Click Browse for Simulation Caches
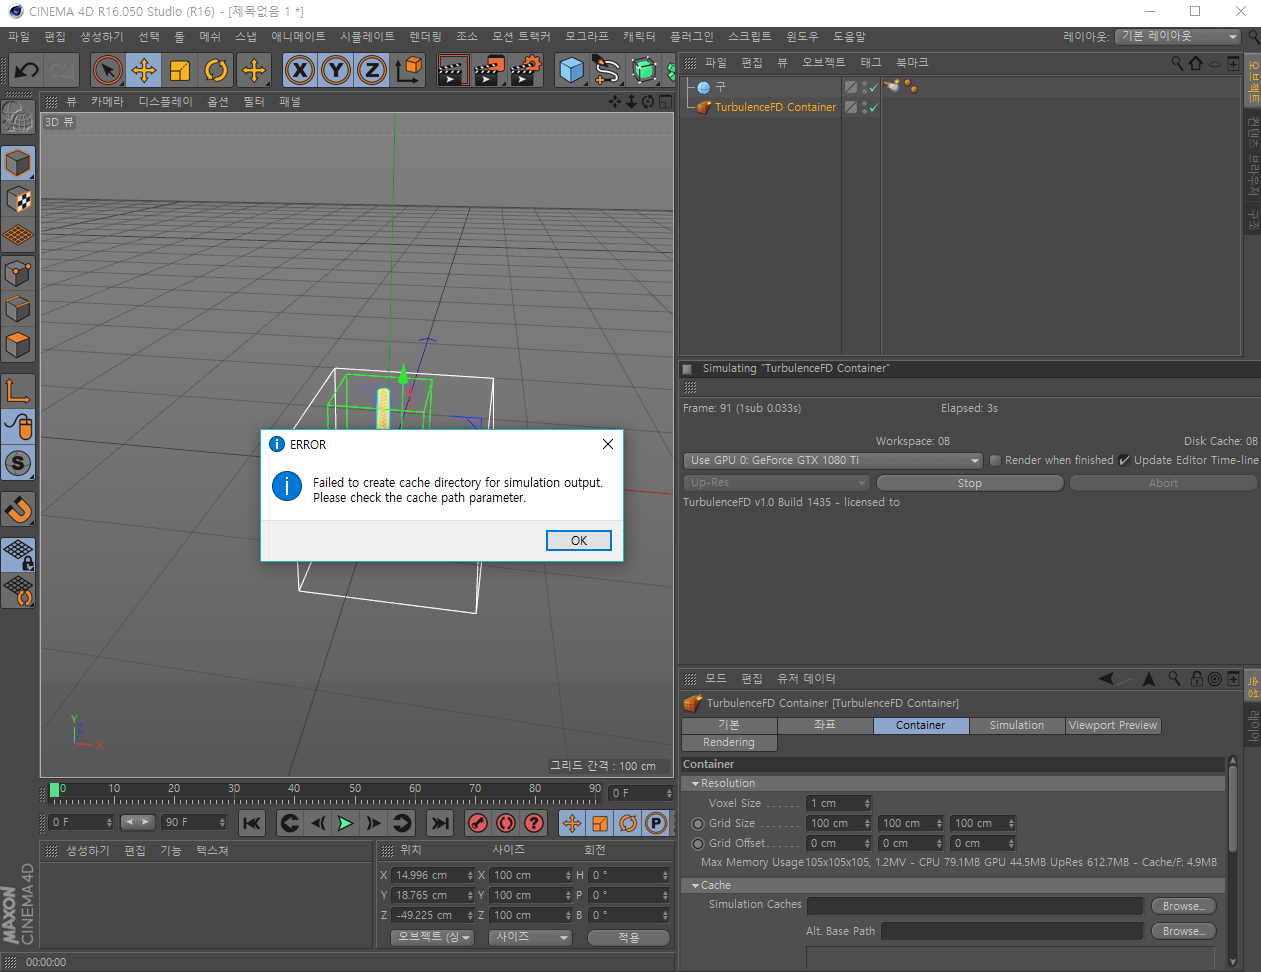 click(x=1184, y=906)
